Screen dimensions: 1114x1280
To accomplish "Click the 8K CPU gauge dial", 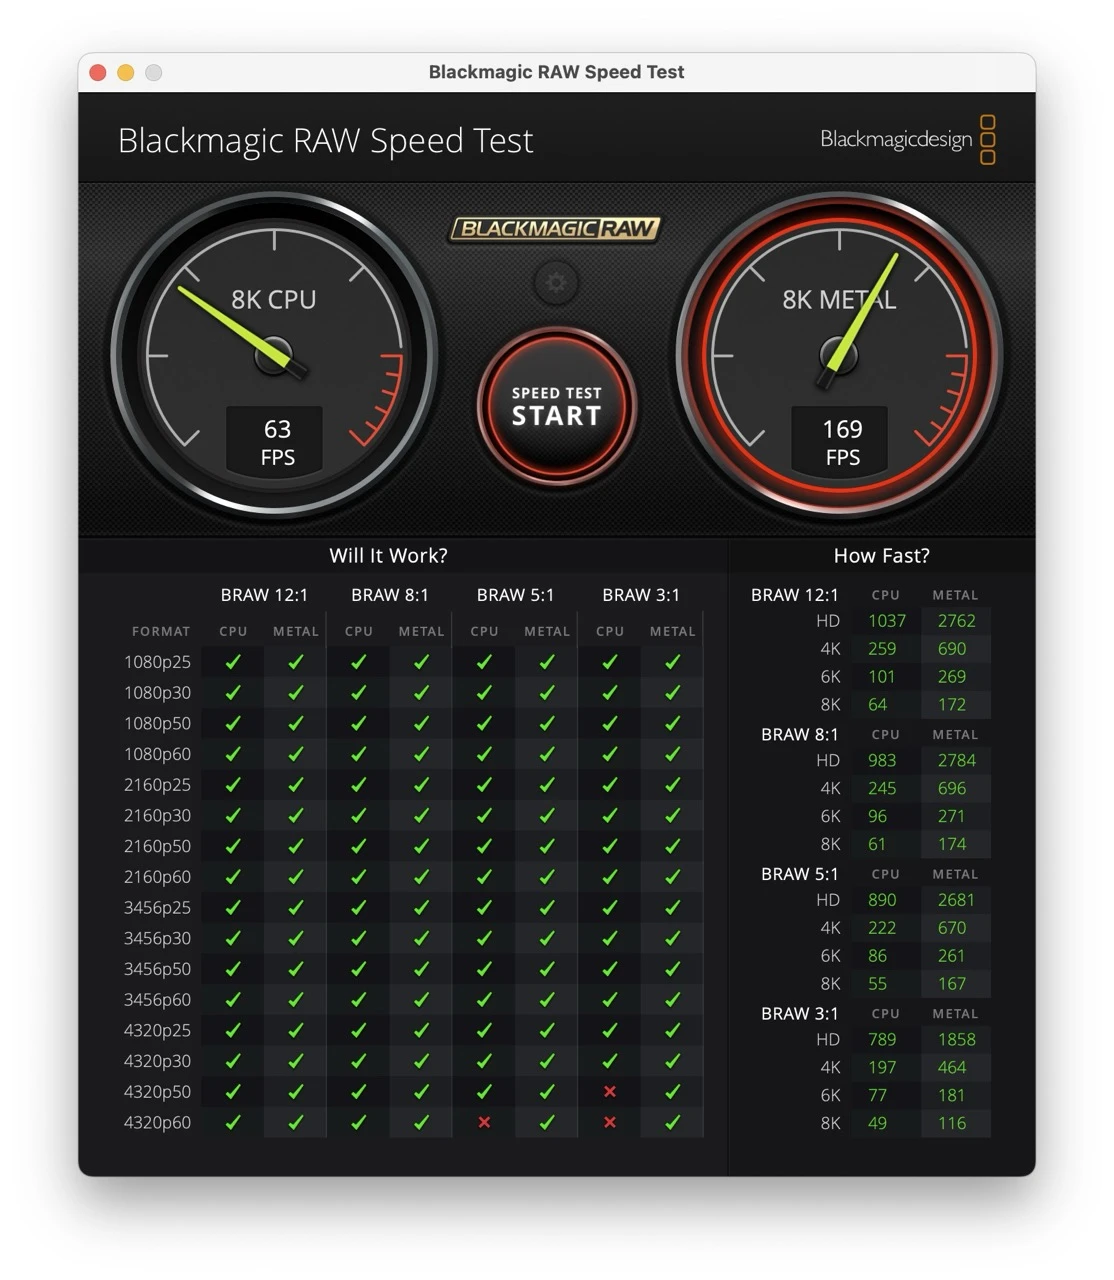I will [274, 355].
